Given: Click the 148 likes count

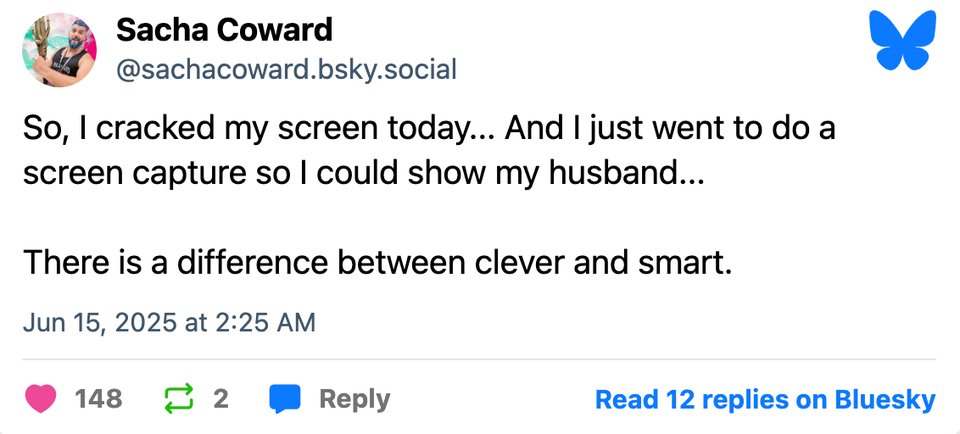Looking at the screenshot, I should pos(99,399).
